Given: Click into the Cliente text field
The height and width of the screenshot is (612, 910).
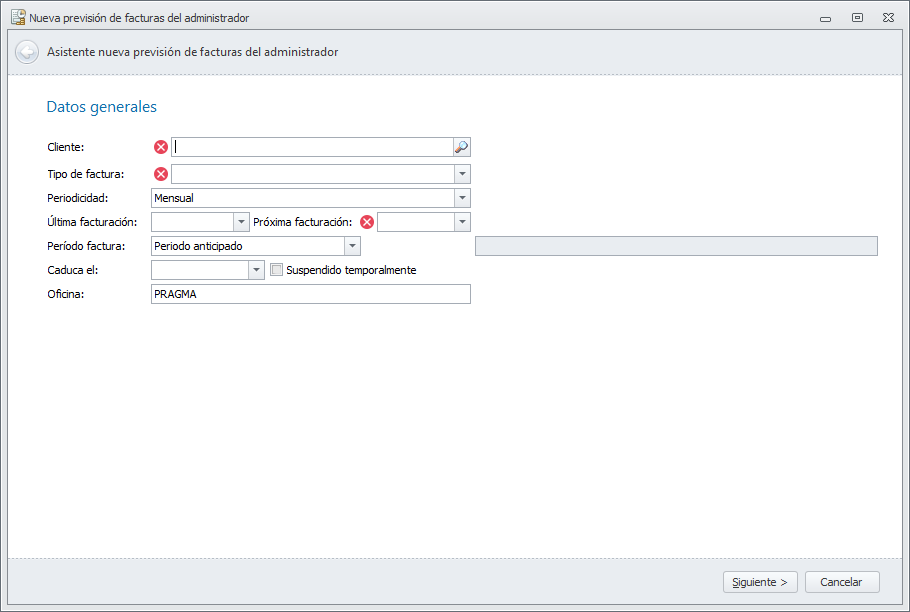Looking at the screenshot, I should coord(312,147).
